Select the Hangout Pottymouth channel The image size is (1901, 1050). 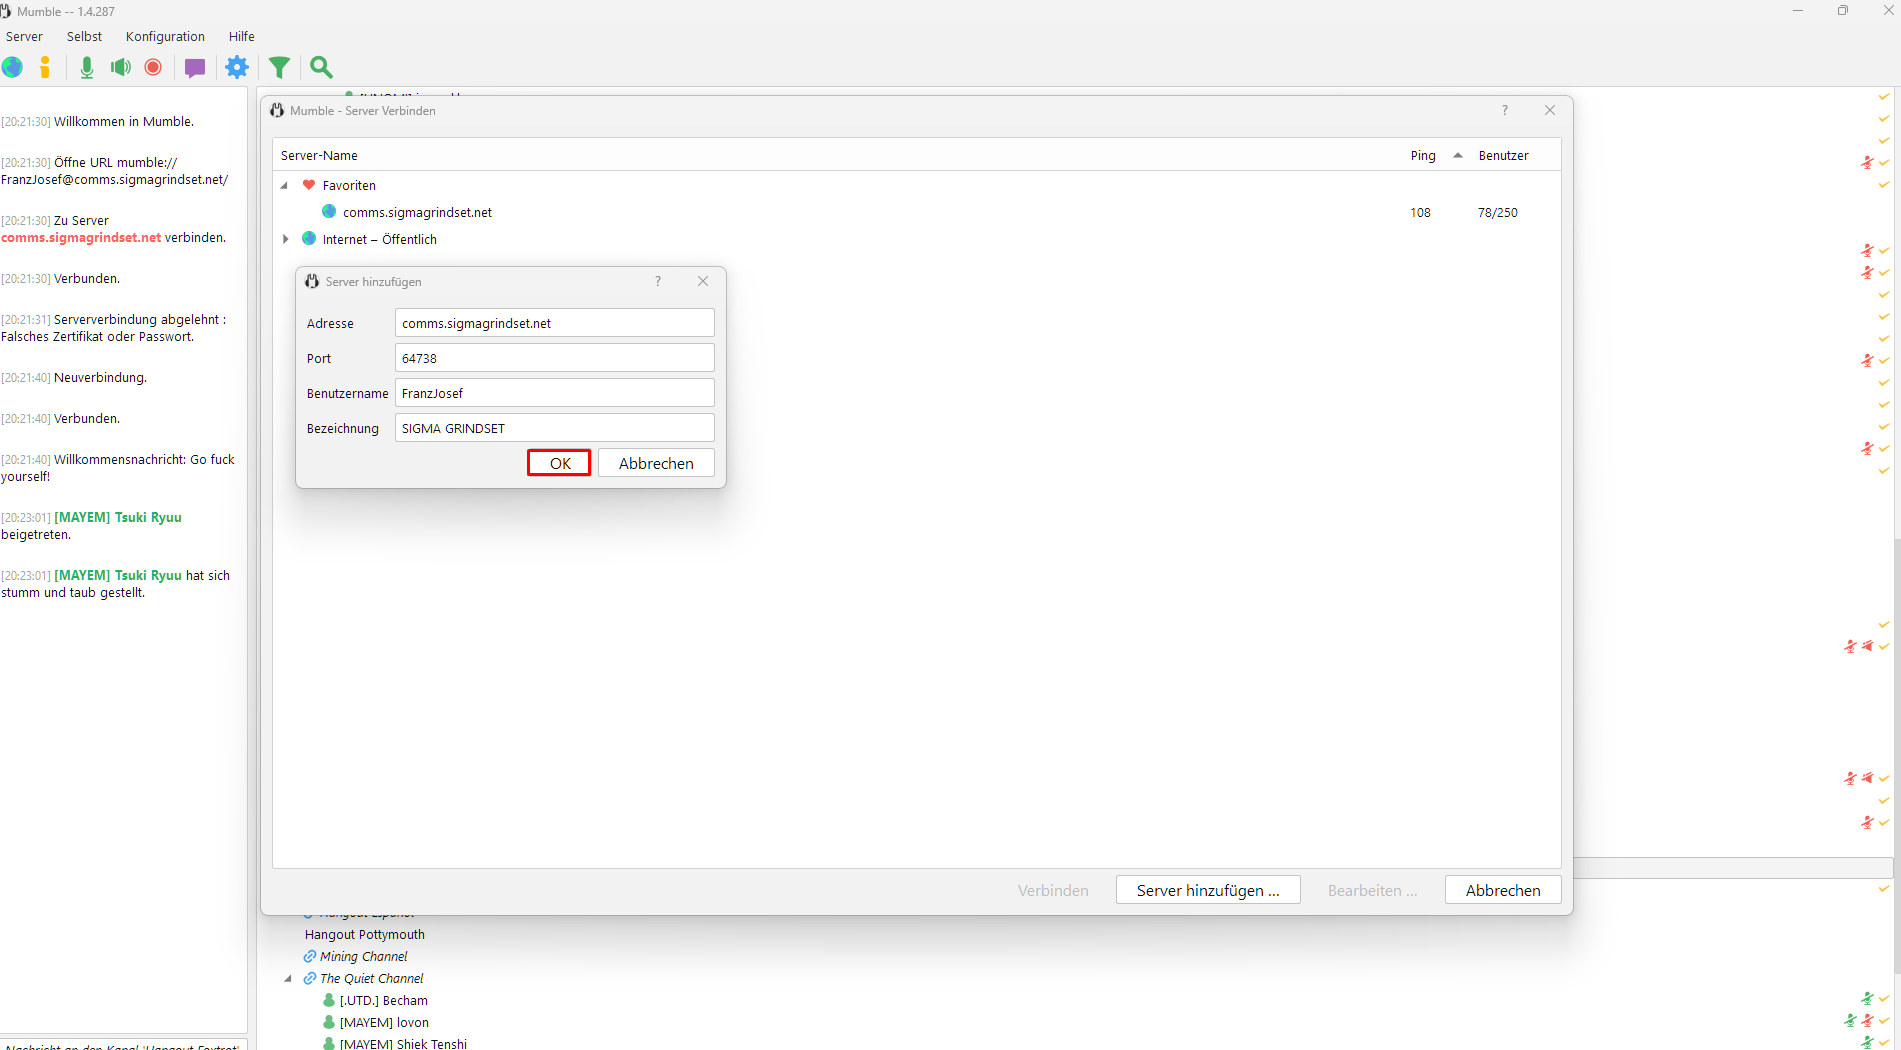[365, 935]
